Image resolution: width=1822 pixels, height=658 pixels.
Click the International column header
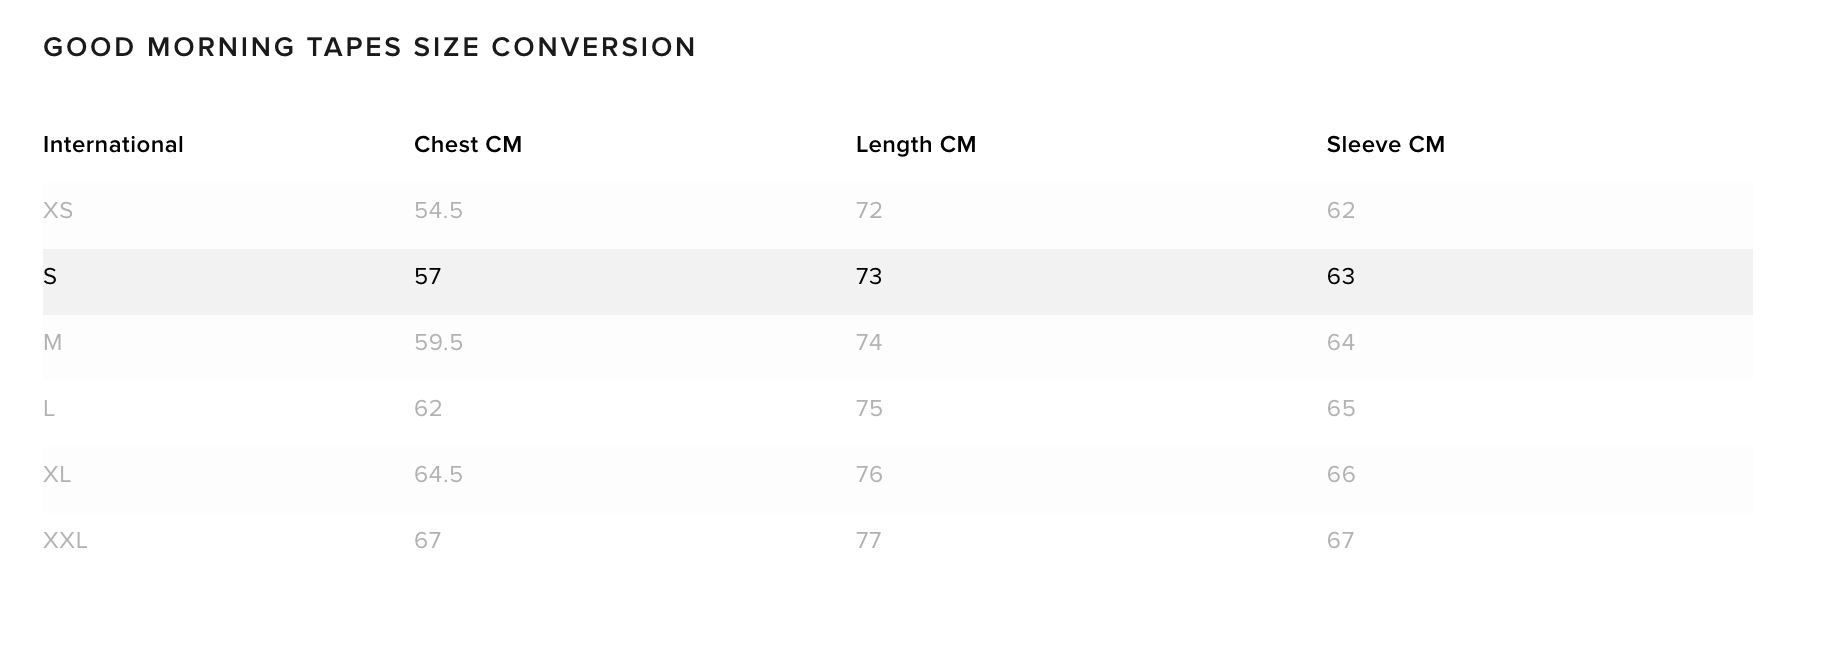pyautogui.click(x=113, y=145)
